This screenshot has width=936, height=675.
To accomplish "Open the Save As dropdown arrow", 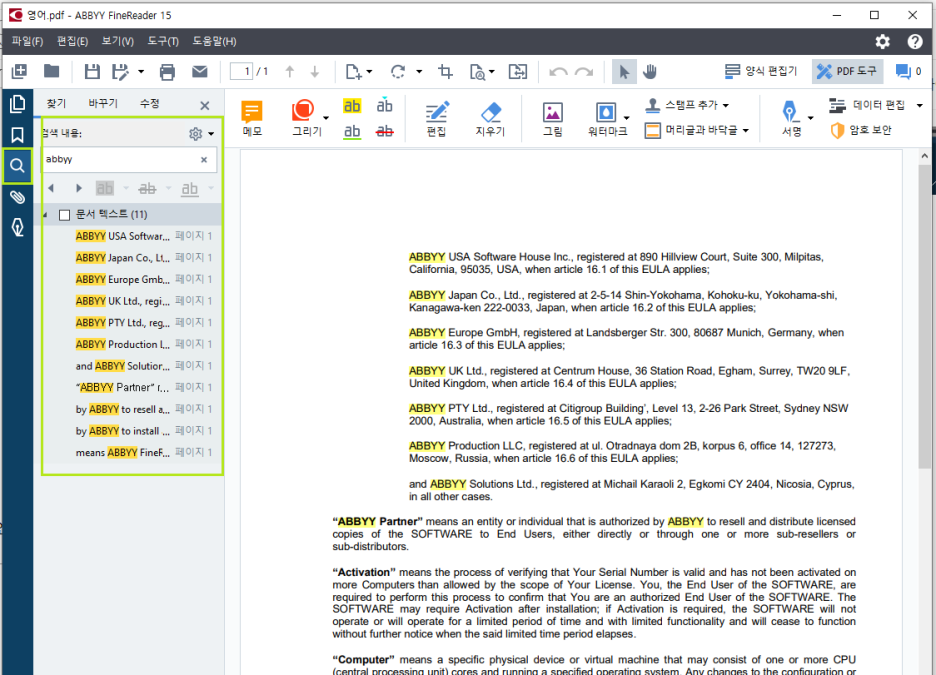I will (141, 72).
